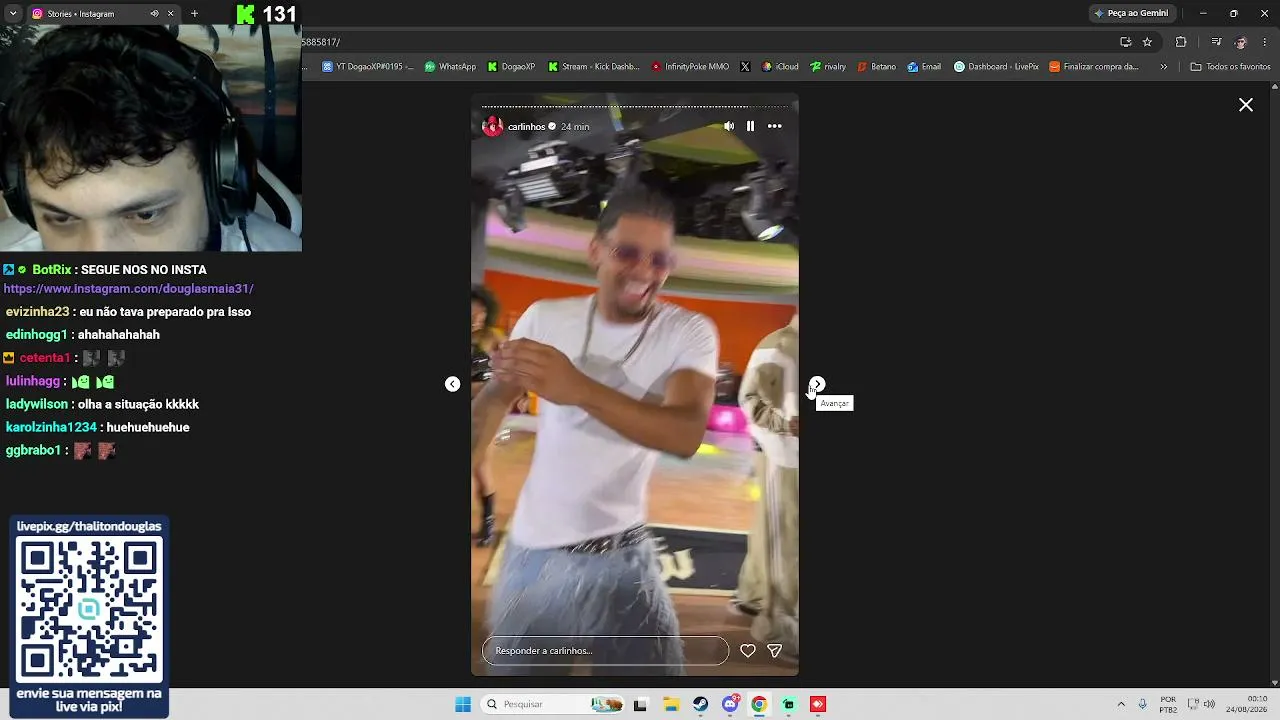Click the livepix QR code image
The image size is (1280, 720).
point(89,608)
